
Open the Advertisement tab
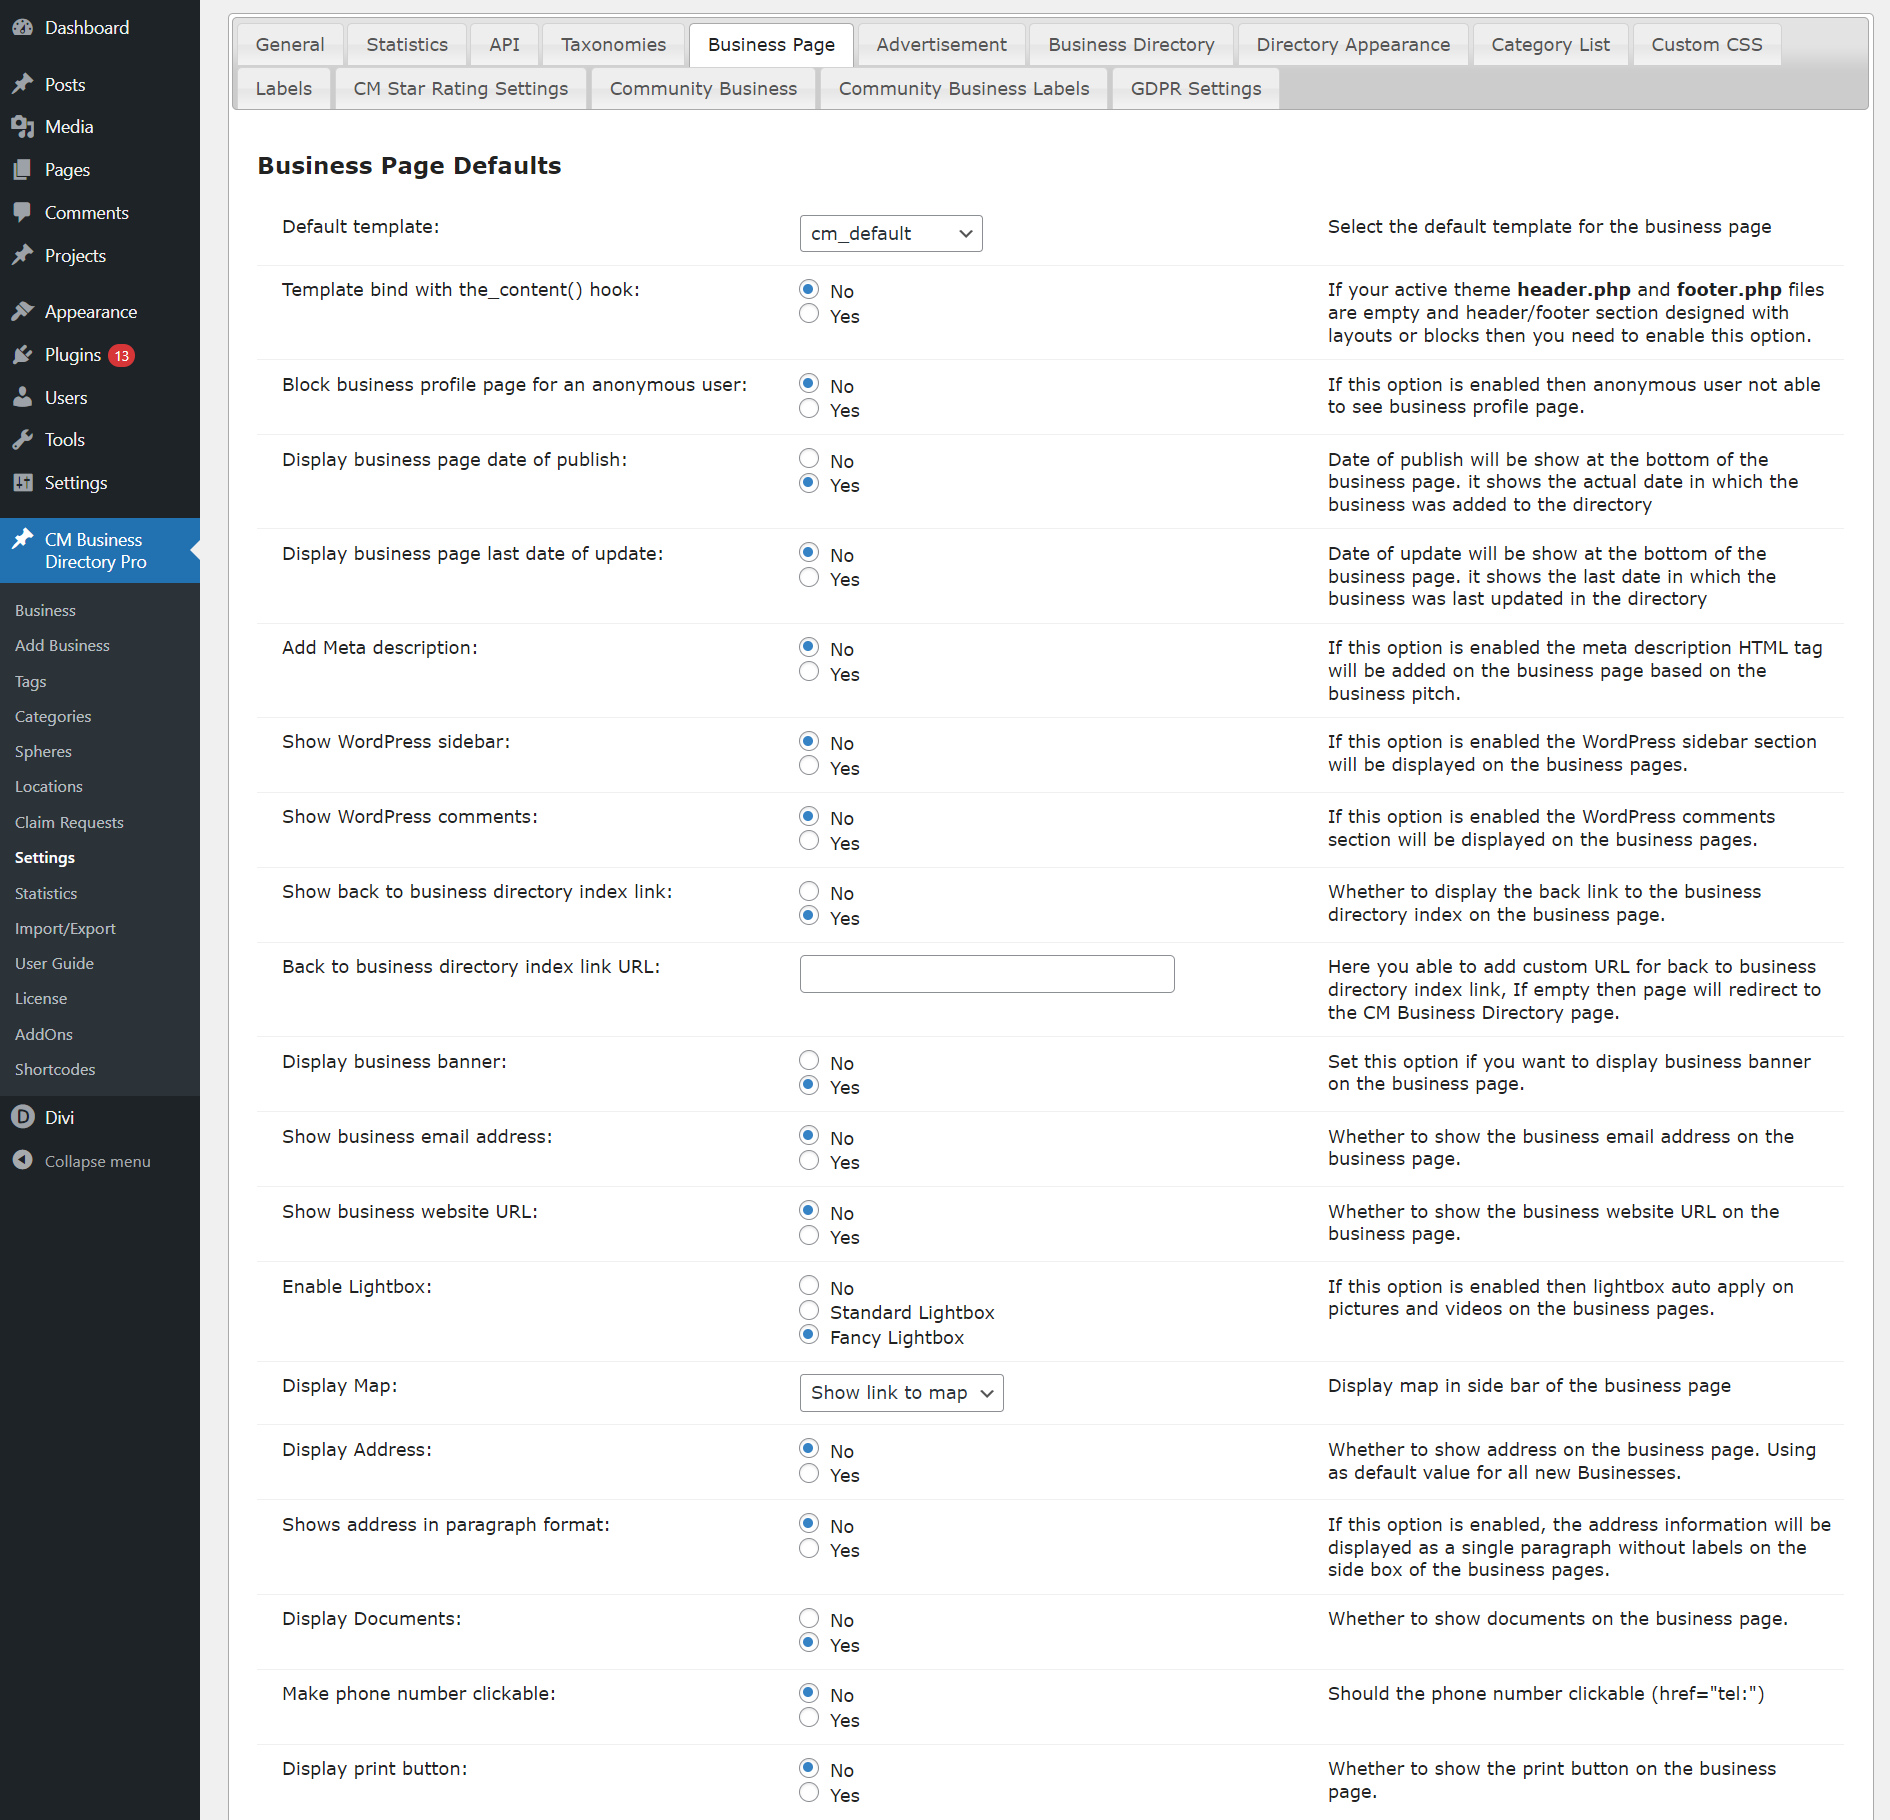pyautogui.click(x=941, y=44)
